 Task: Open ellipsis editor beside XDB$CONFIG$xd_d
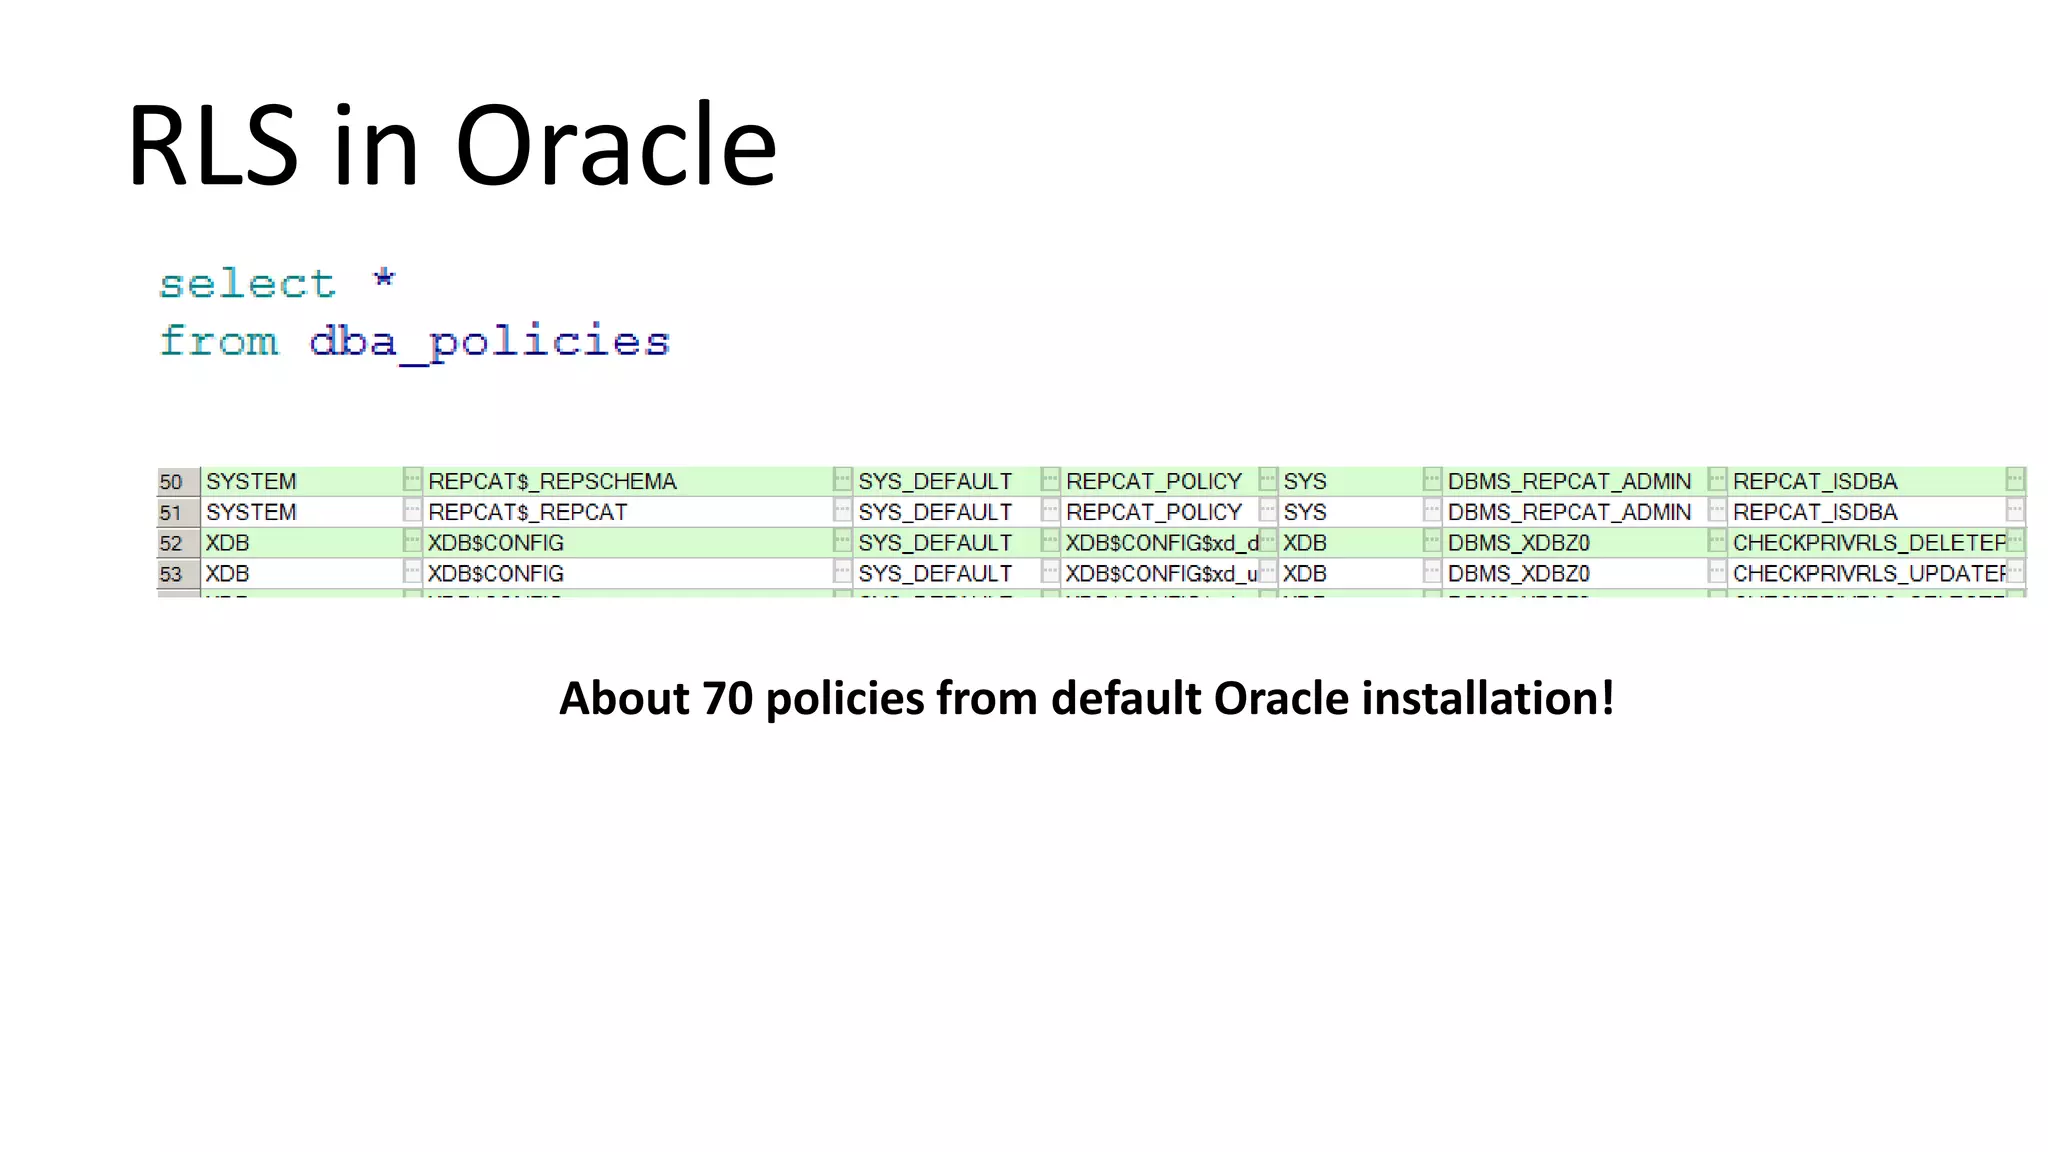(1269, 542)
